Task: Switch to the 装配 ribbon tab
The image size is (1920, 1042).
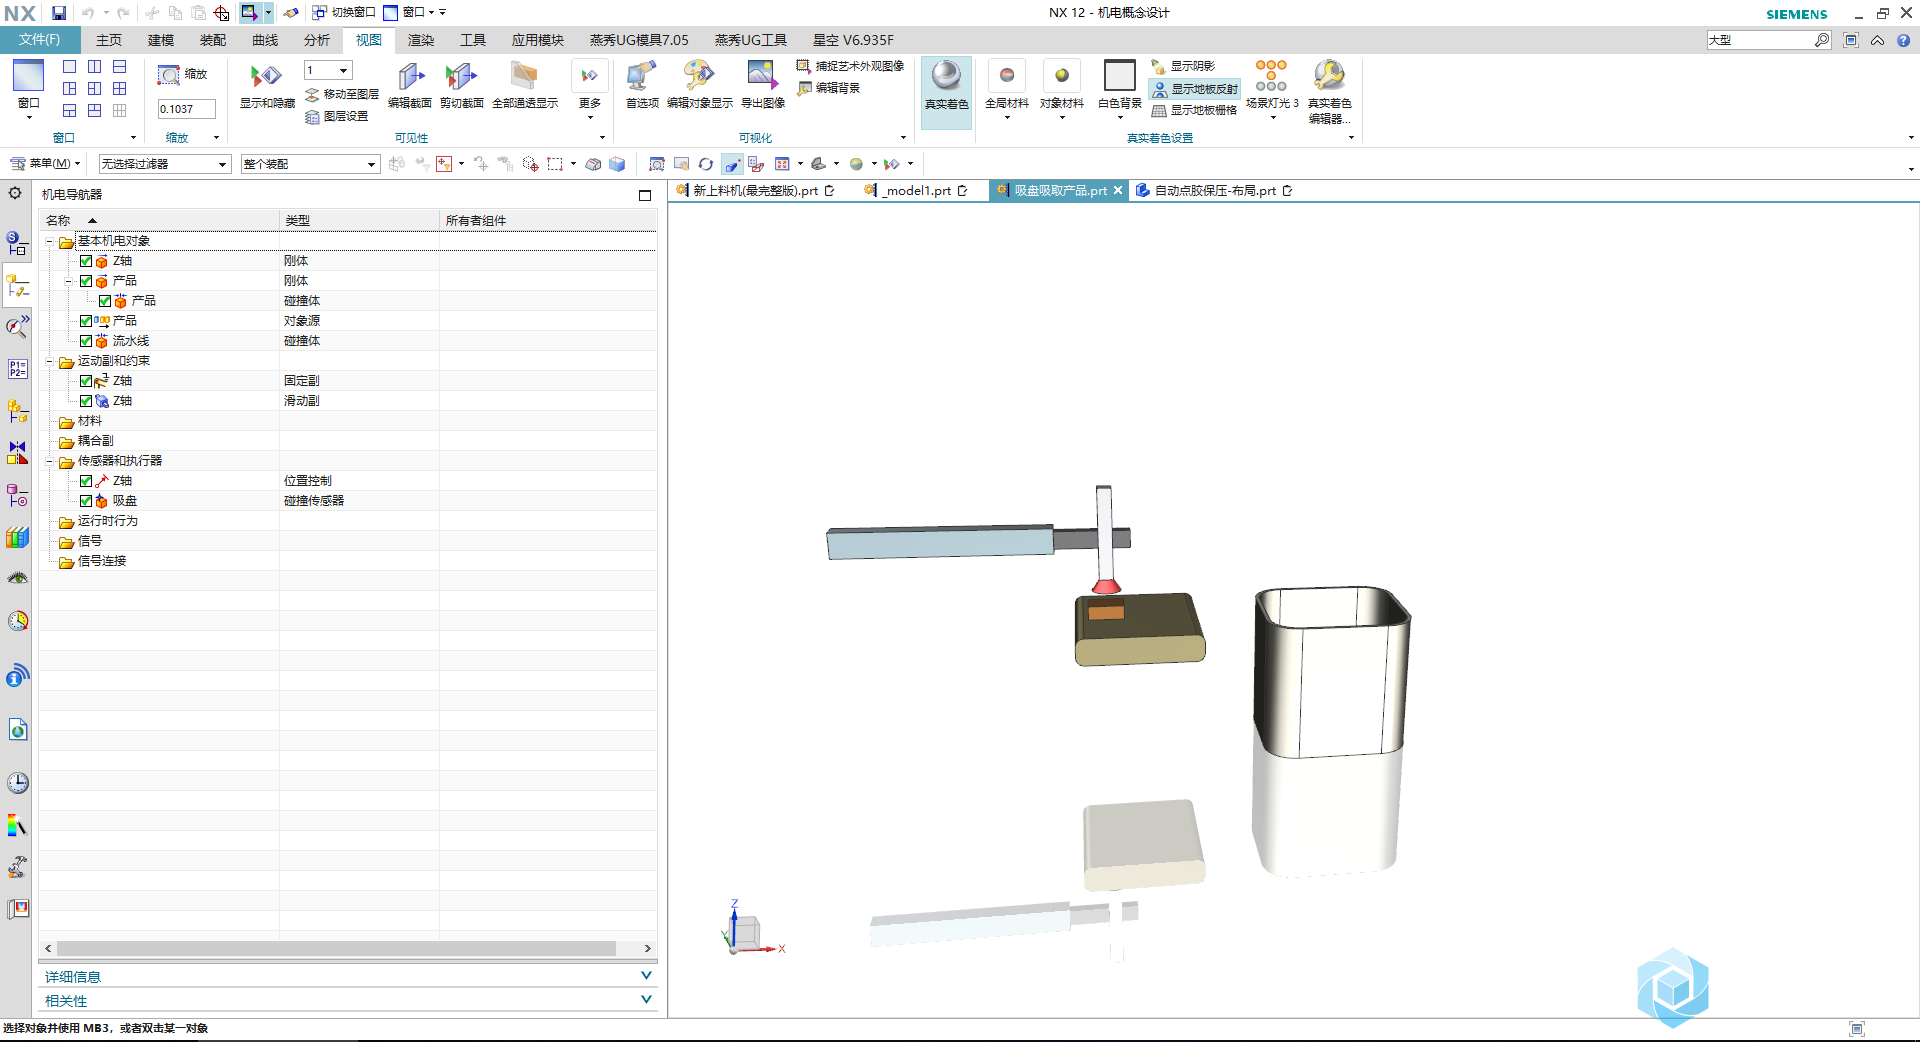Action: (x=213, y=40)
